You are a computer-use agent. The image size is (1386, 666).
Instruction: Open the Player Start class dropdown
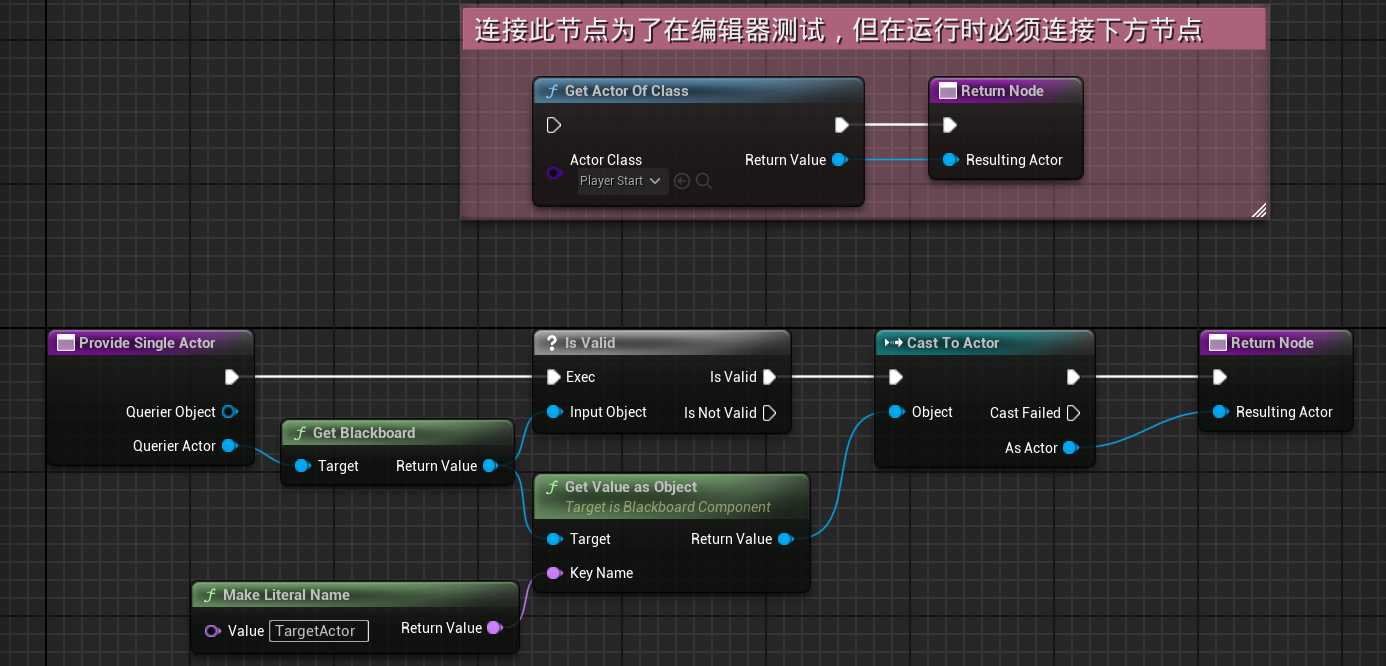coord(622,181)
